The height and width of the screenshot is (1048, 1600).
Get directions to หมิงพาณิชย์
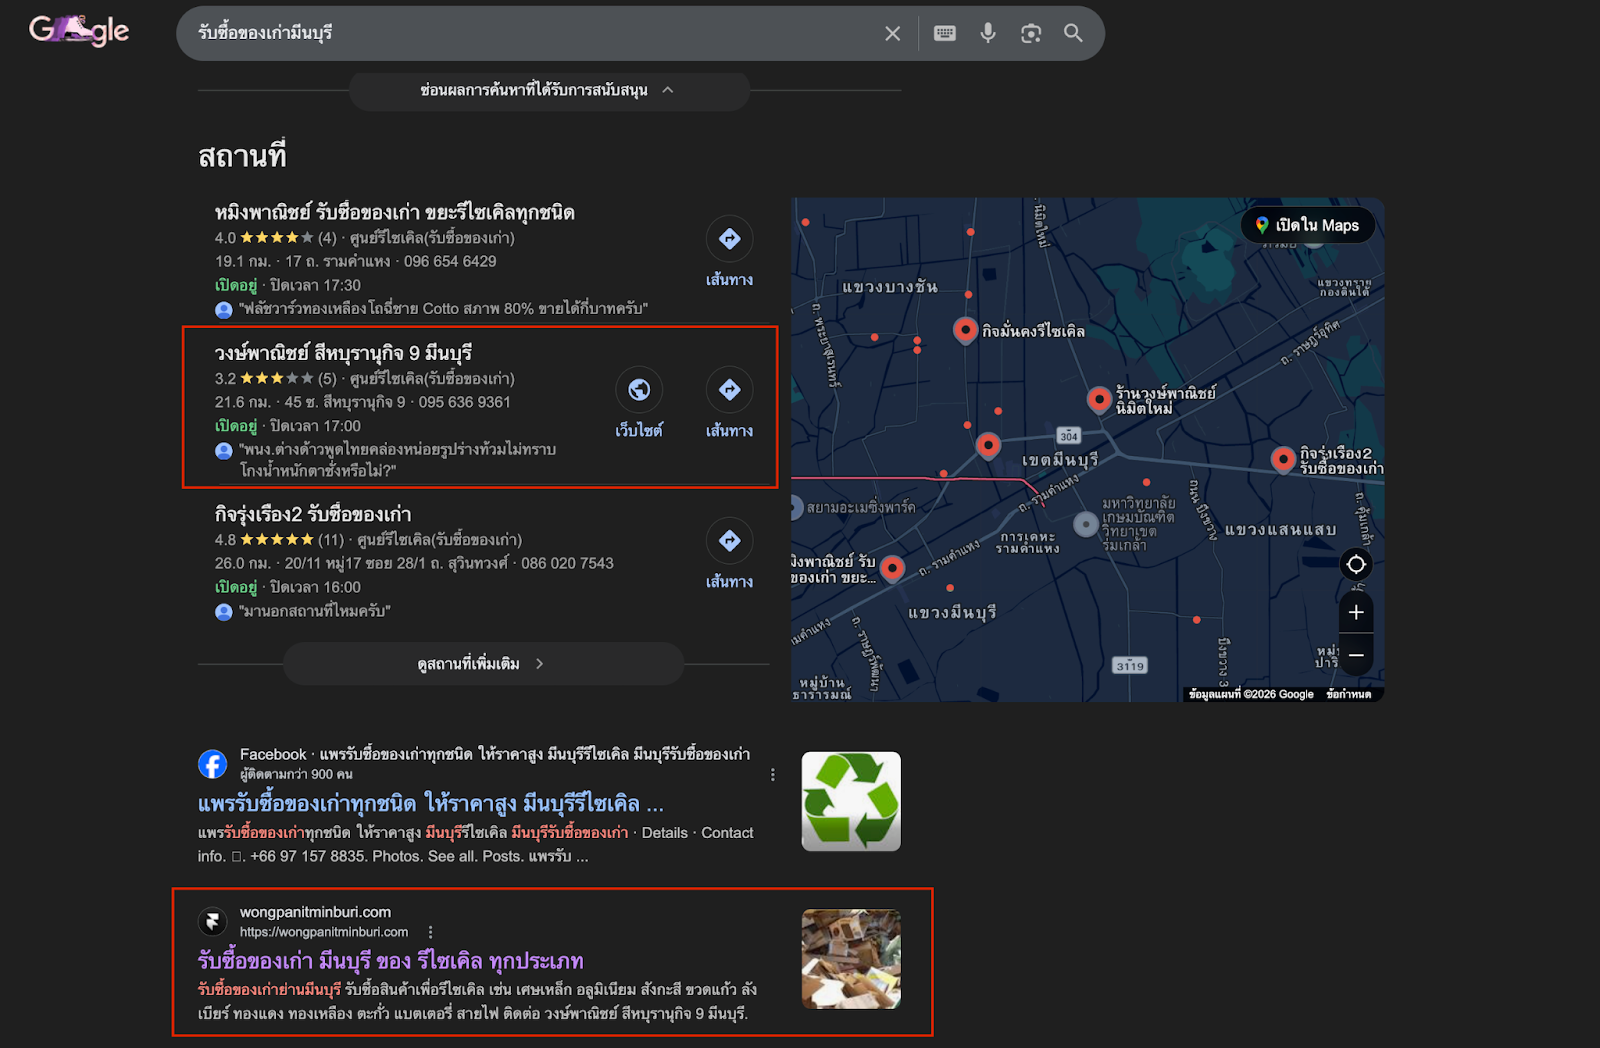point(730,239)
